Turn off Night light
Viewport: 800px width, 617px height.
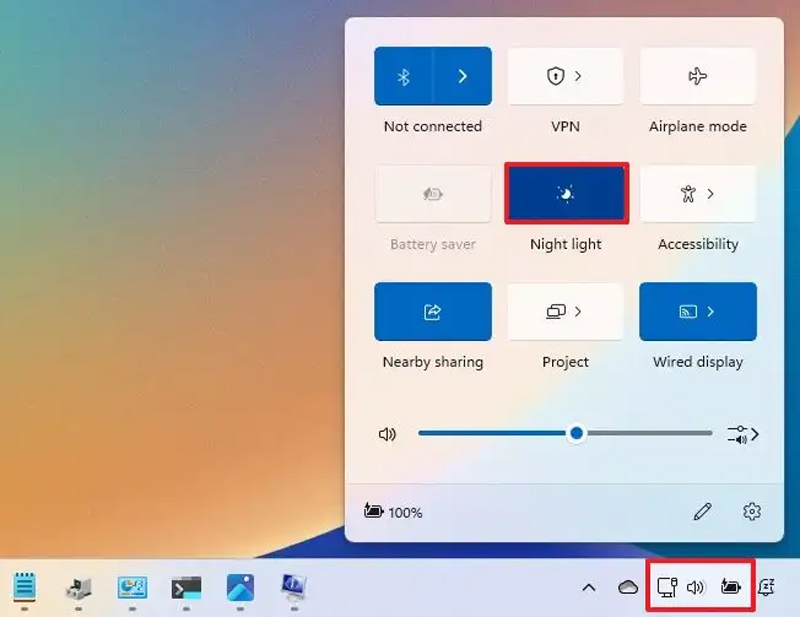[566, 194]
